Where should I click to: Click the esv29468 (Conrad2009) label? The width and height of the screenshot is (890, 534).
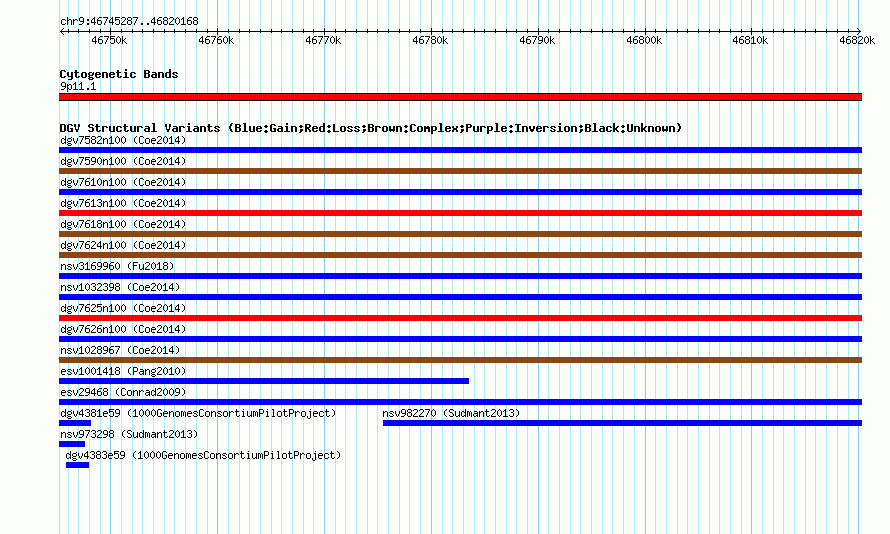coord(123,392)
